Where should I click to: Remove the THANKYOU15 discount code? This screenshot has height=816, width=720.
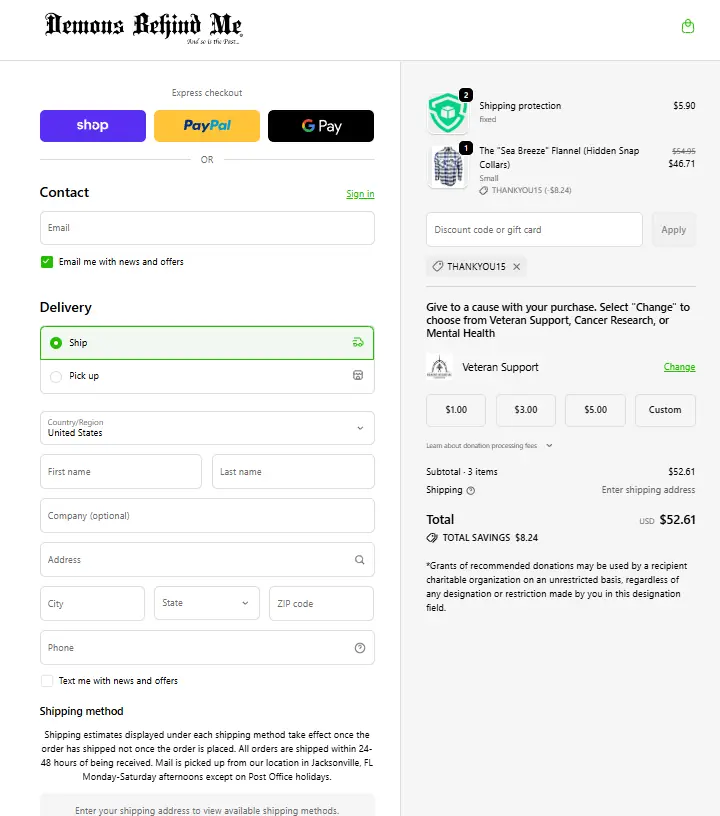pyautogui.click(x=516, y=267)
